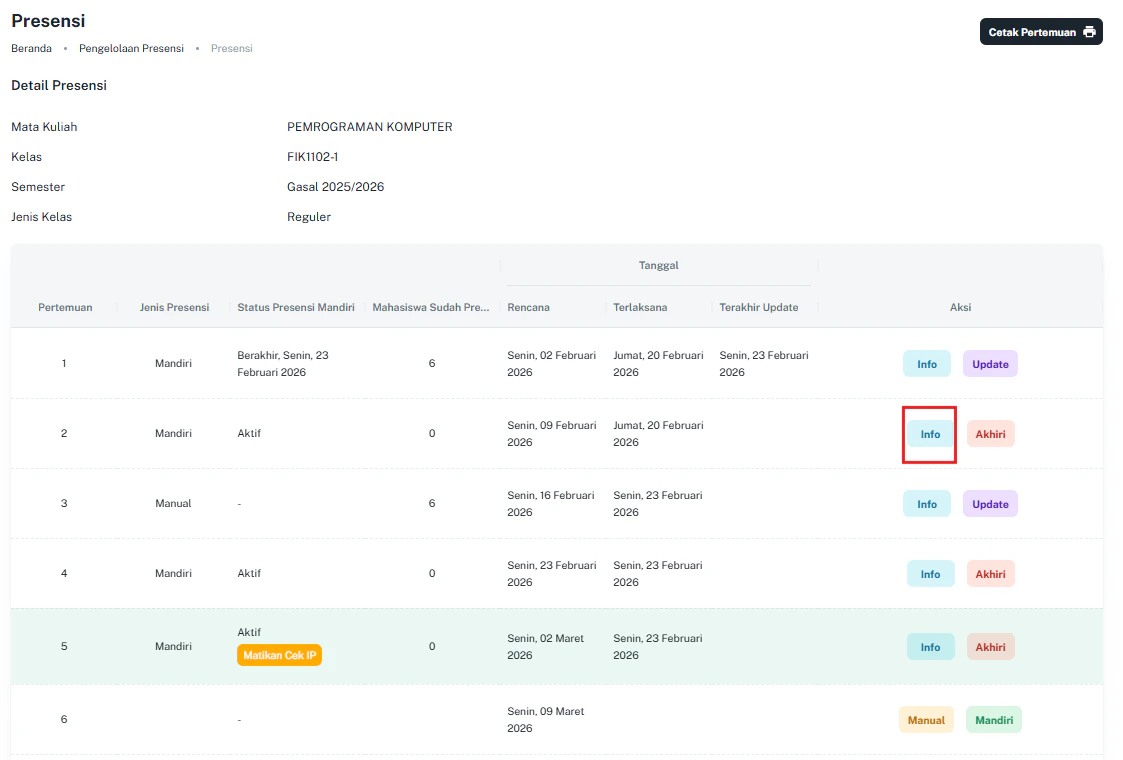Click the Terlaksana column header
This screenshot has height=760, width=1123.
640,307
